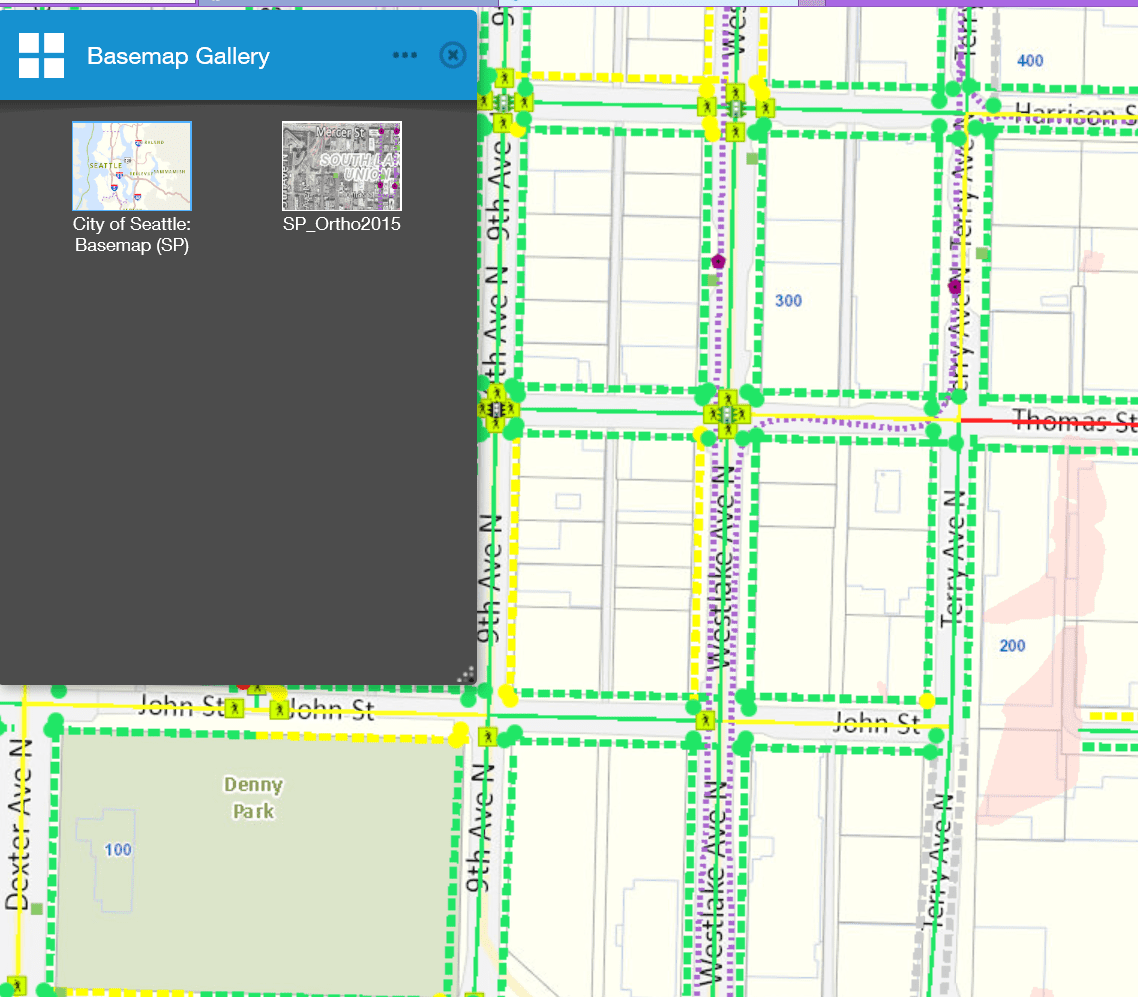Click the magenta marker on Terry Ave N
This screenshot has width=1138, height=997.
click(957, 287)
